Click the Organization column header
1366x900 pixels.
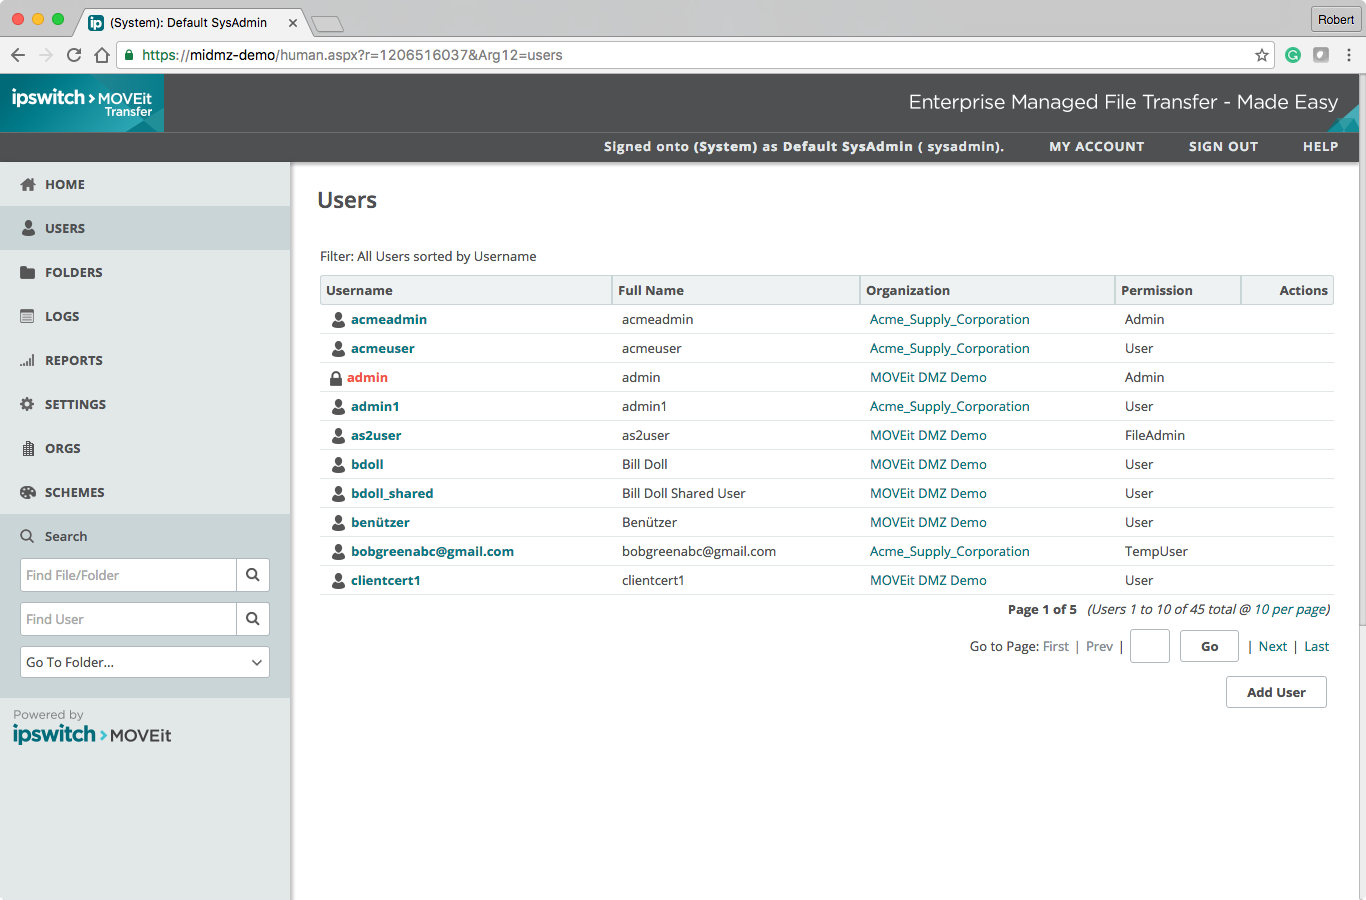pyautogui.click(x=987, y=290)
